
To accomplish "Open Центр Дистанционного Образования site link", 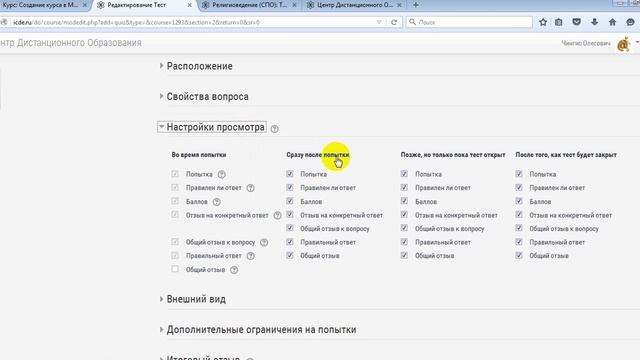I will point(71,43).
